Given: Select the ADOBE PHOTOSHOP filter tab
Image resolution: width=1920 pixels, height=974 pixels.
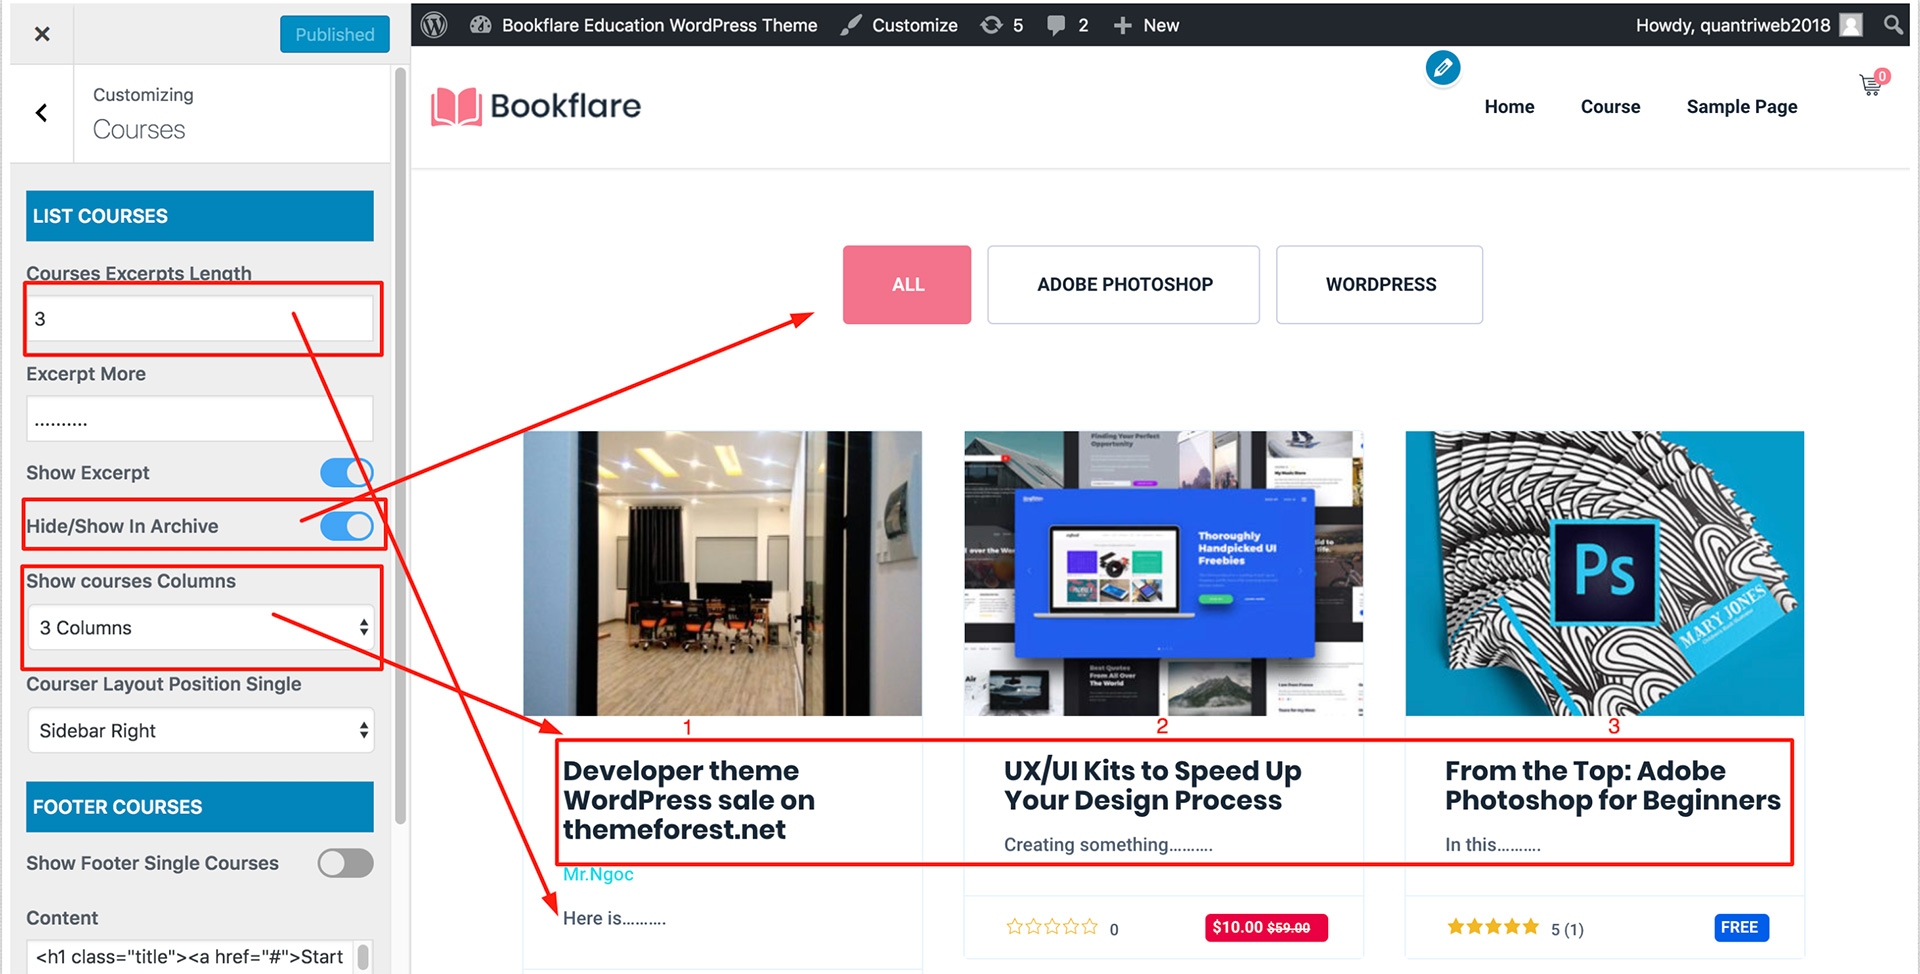Looking at the screenshot, I should pyautogui.click(x=1124, y=284).
